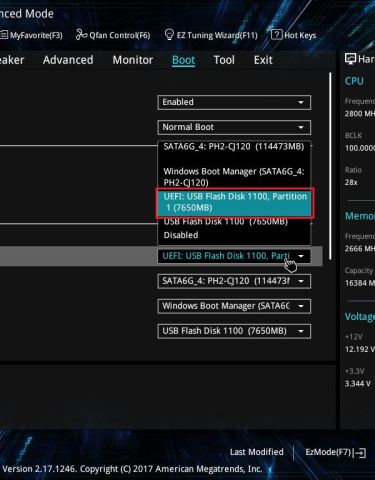Open the Tool tab
Screen dimensions: 375x480
pos(224,60)
